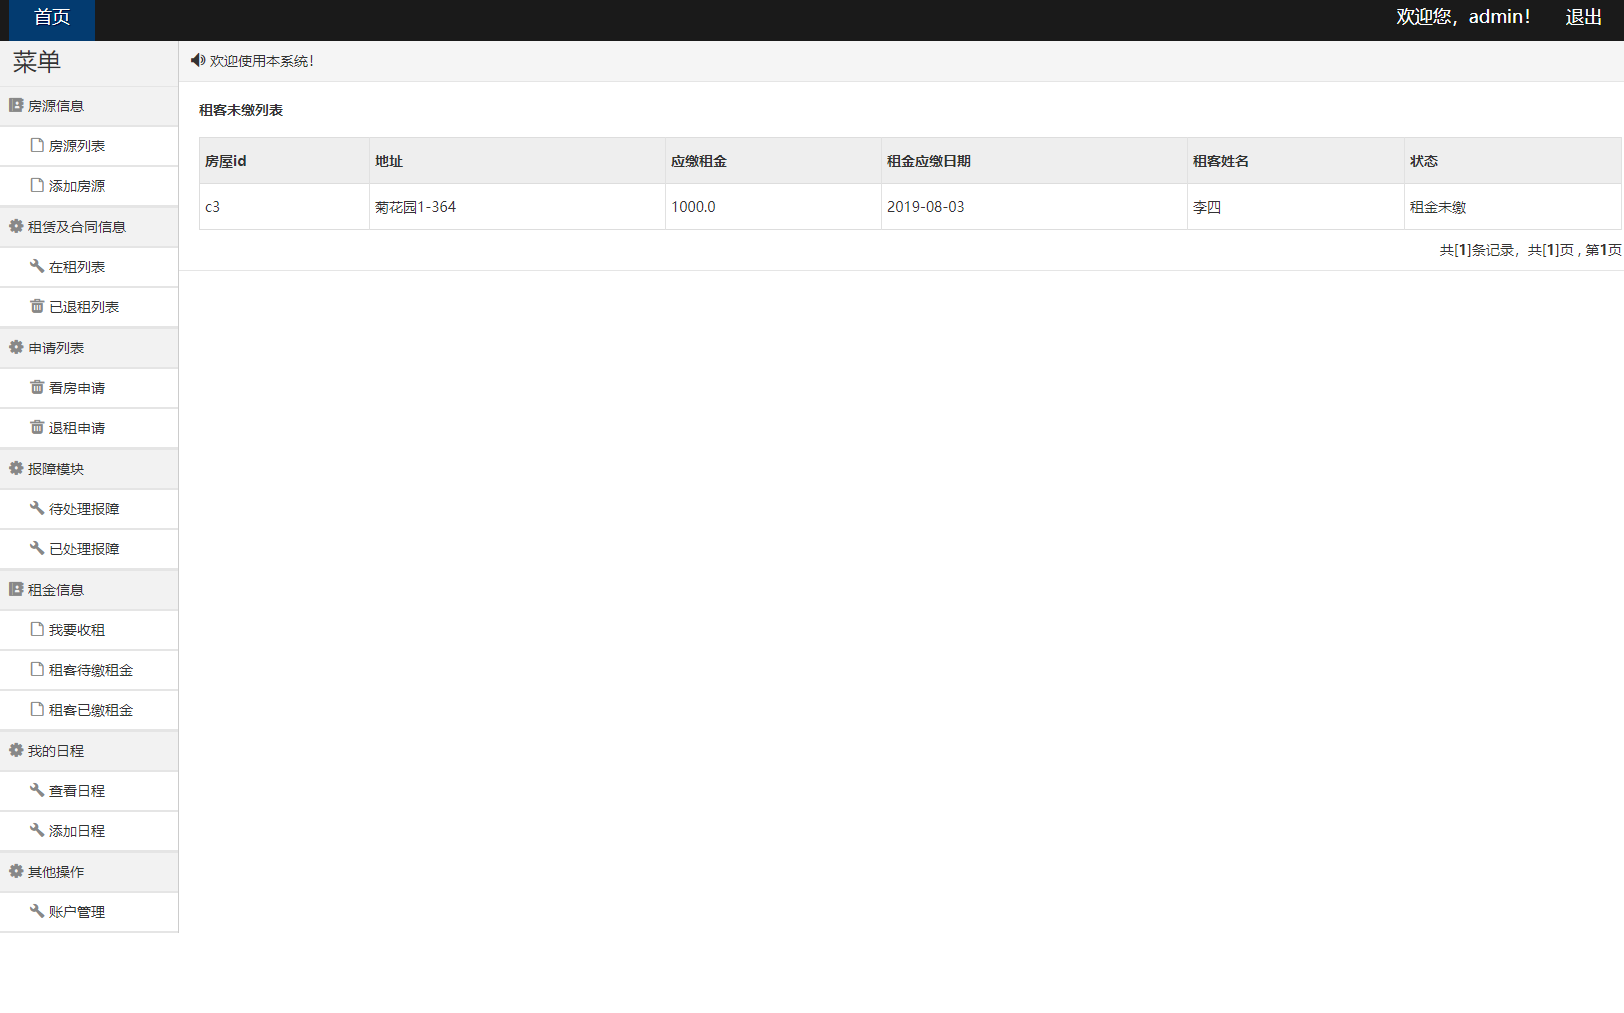Open the 租客已缴租金 link
1624x1013 pixels.
pyautogui.click(x=89, y=710)
